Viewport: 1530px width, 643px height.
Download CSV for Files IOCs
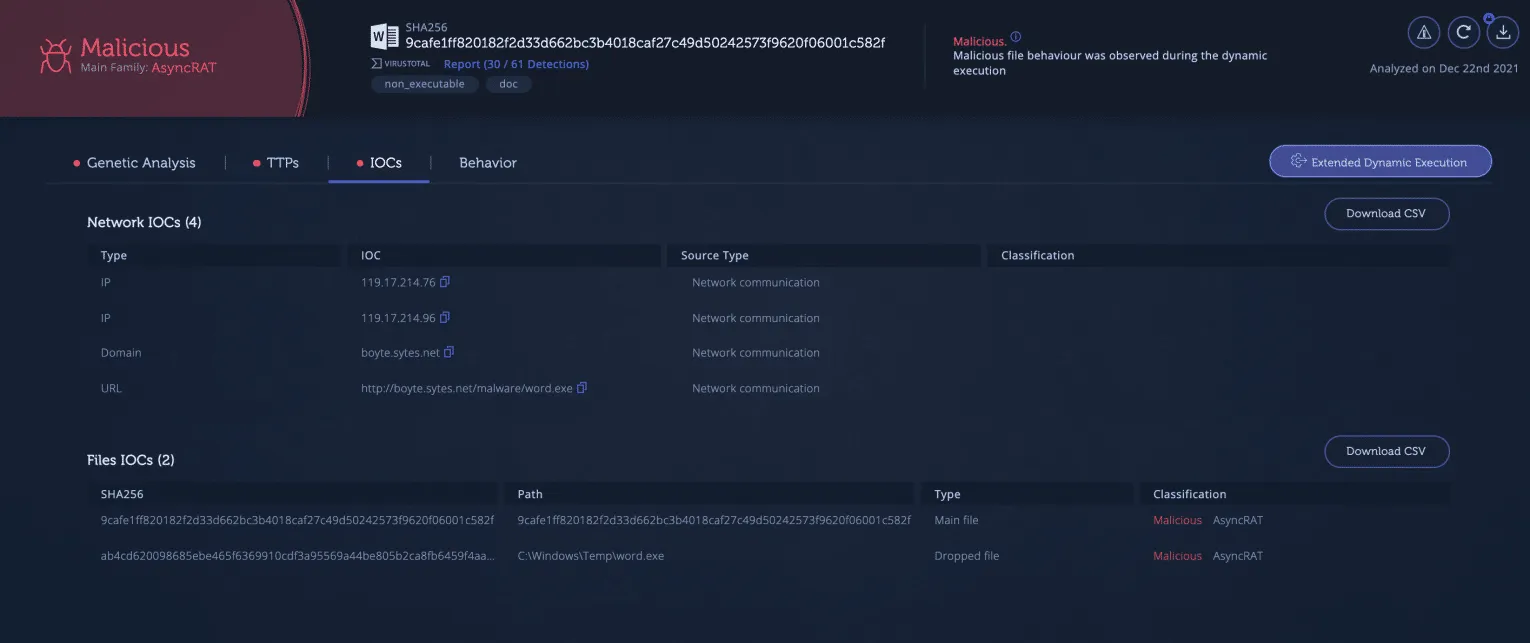pyautogui.click(x=1386, y=451)
